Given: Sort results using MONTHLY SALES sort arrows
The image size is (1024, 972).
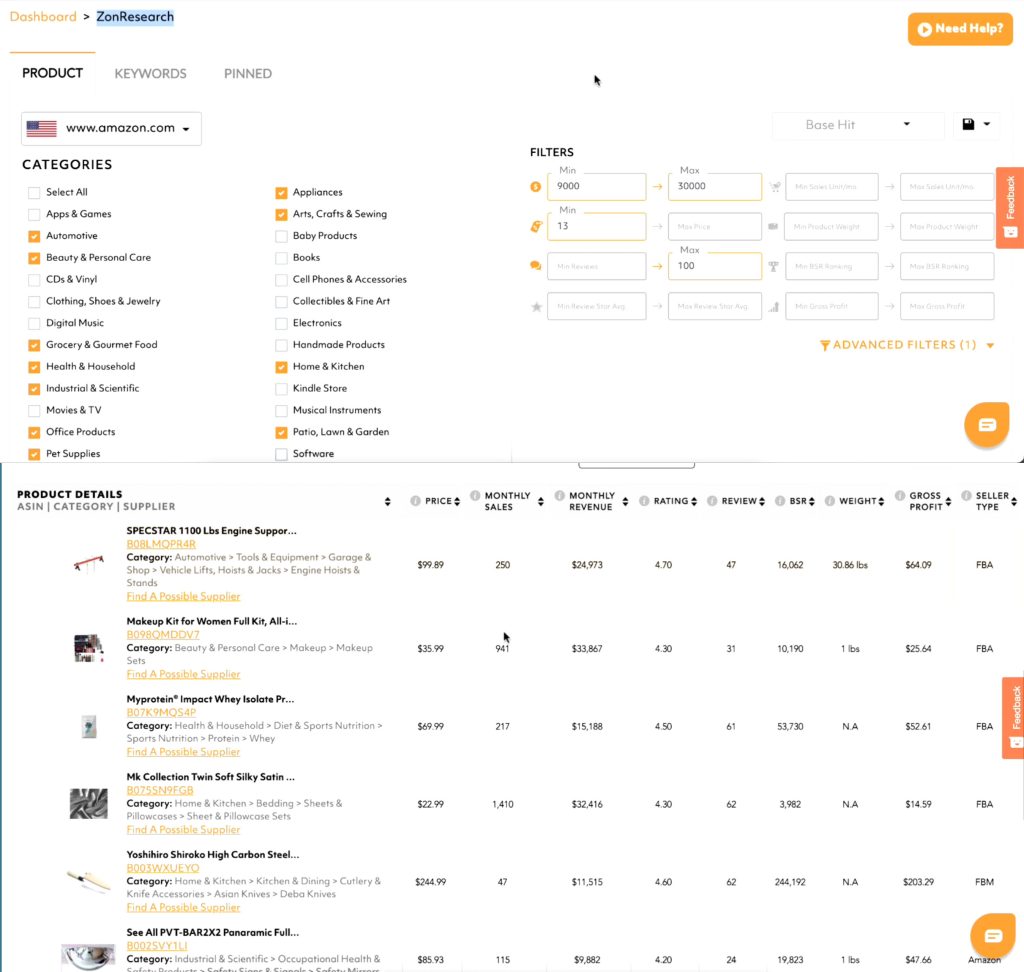Looking at the screenshot, I should click(x=541, y=502).
